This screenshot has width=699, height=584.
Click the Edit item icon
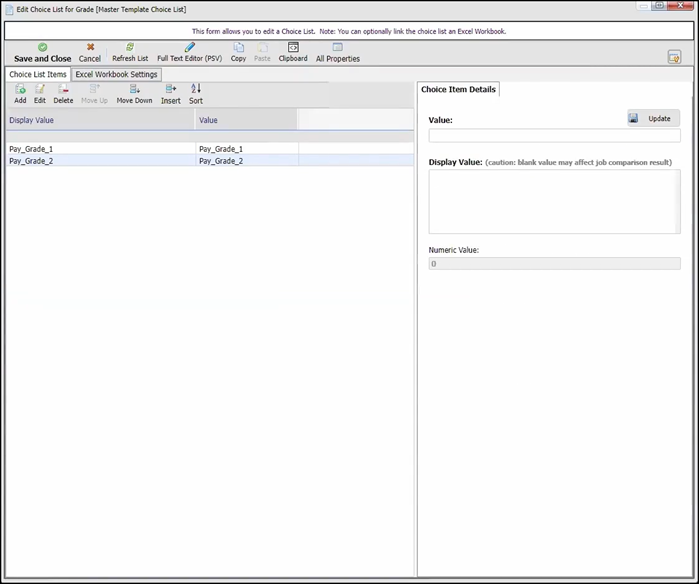click(x=40, y=89)
